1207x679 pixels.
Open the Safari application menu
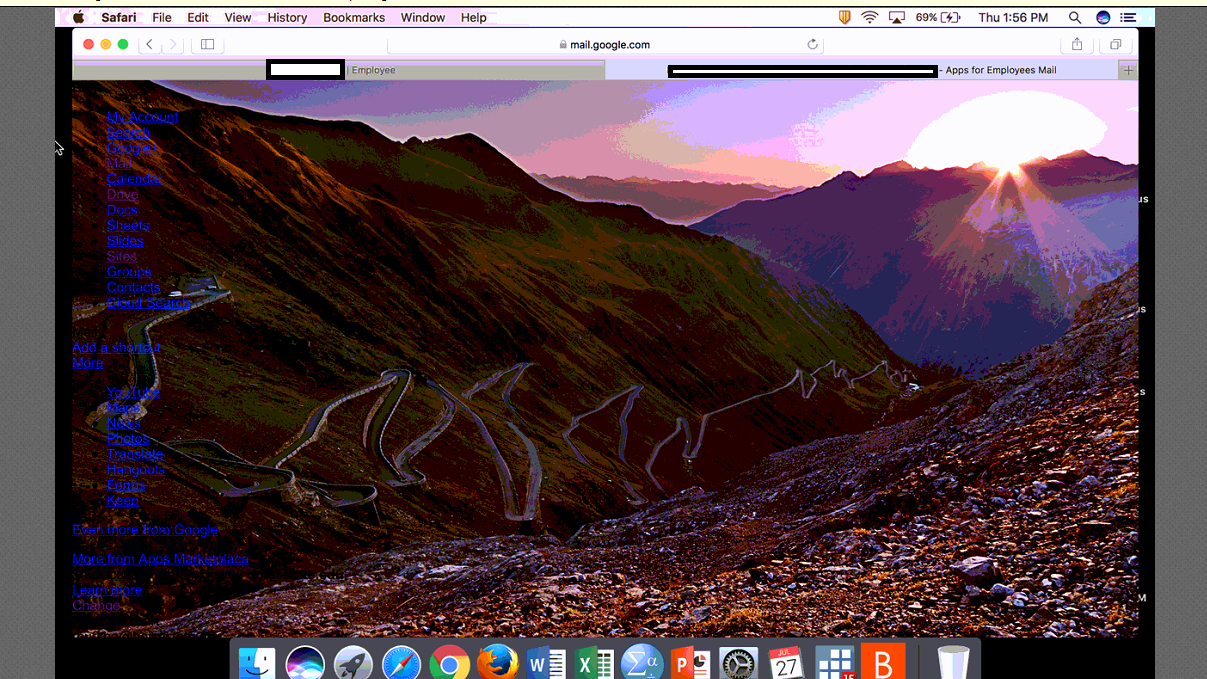(x=119, y=17)
